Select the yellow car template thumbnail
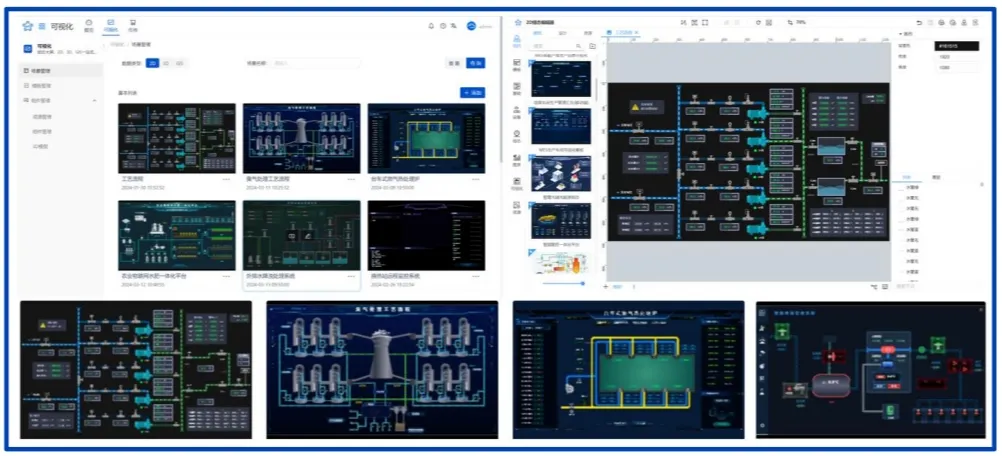 [561, 221]
